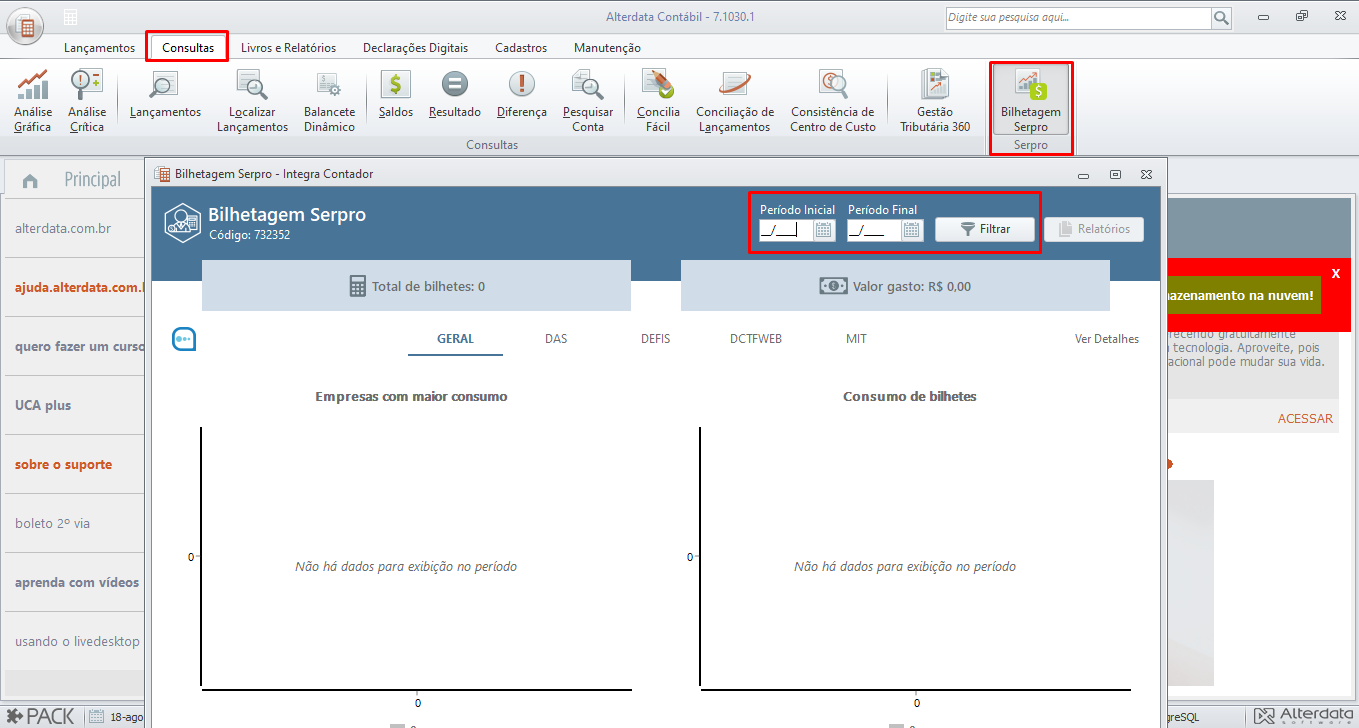The image size is (1359, 728).
Task: Open 'usando o livedesktop' sidebar link
Action: (x=77, y=641)
